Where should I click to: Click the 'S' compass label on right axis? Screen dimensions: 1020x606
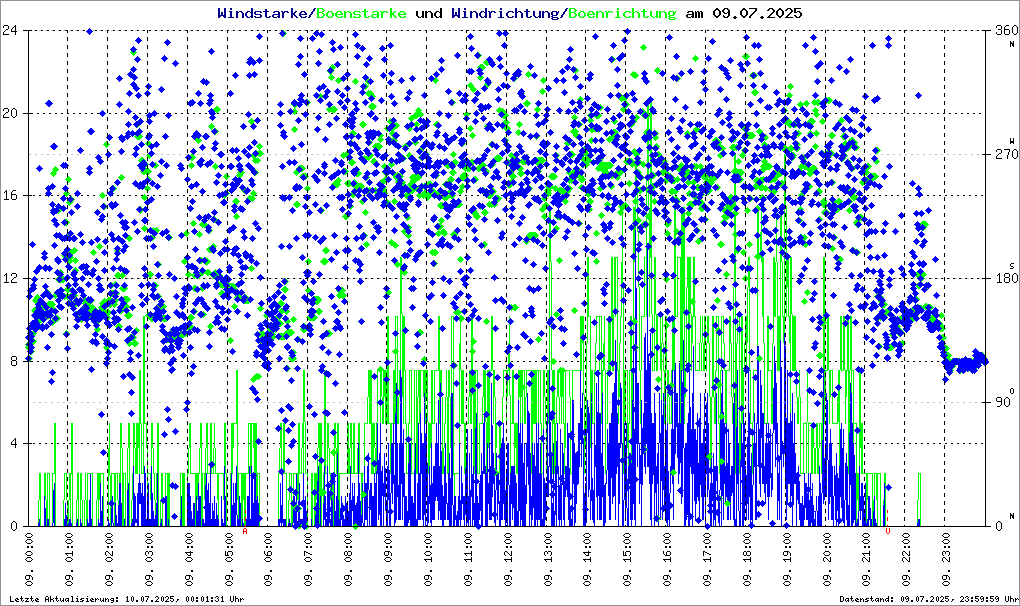(1012, 265)
